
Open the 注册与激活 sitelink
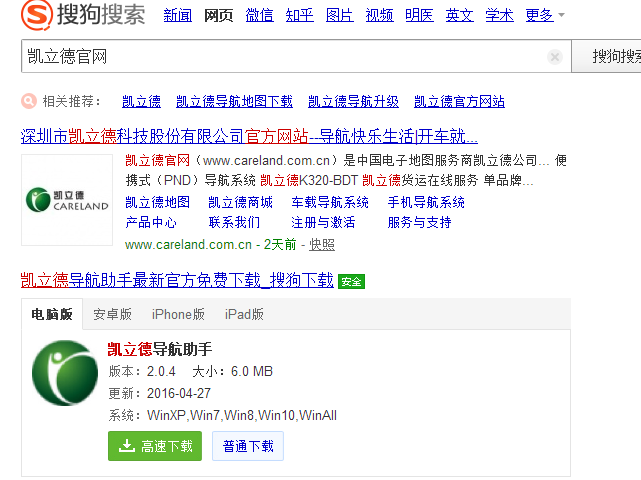(x=323, y=222)
